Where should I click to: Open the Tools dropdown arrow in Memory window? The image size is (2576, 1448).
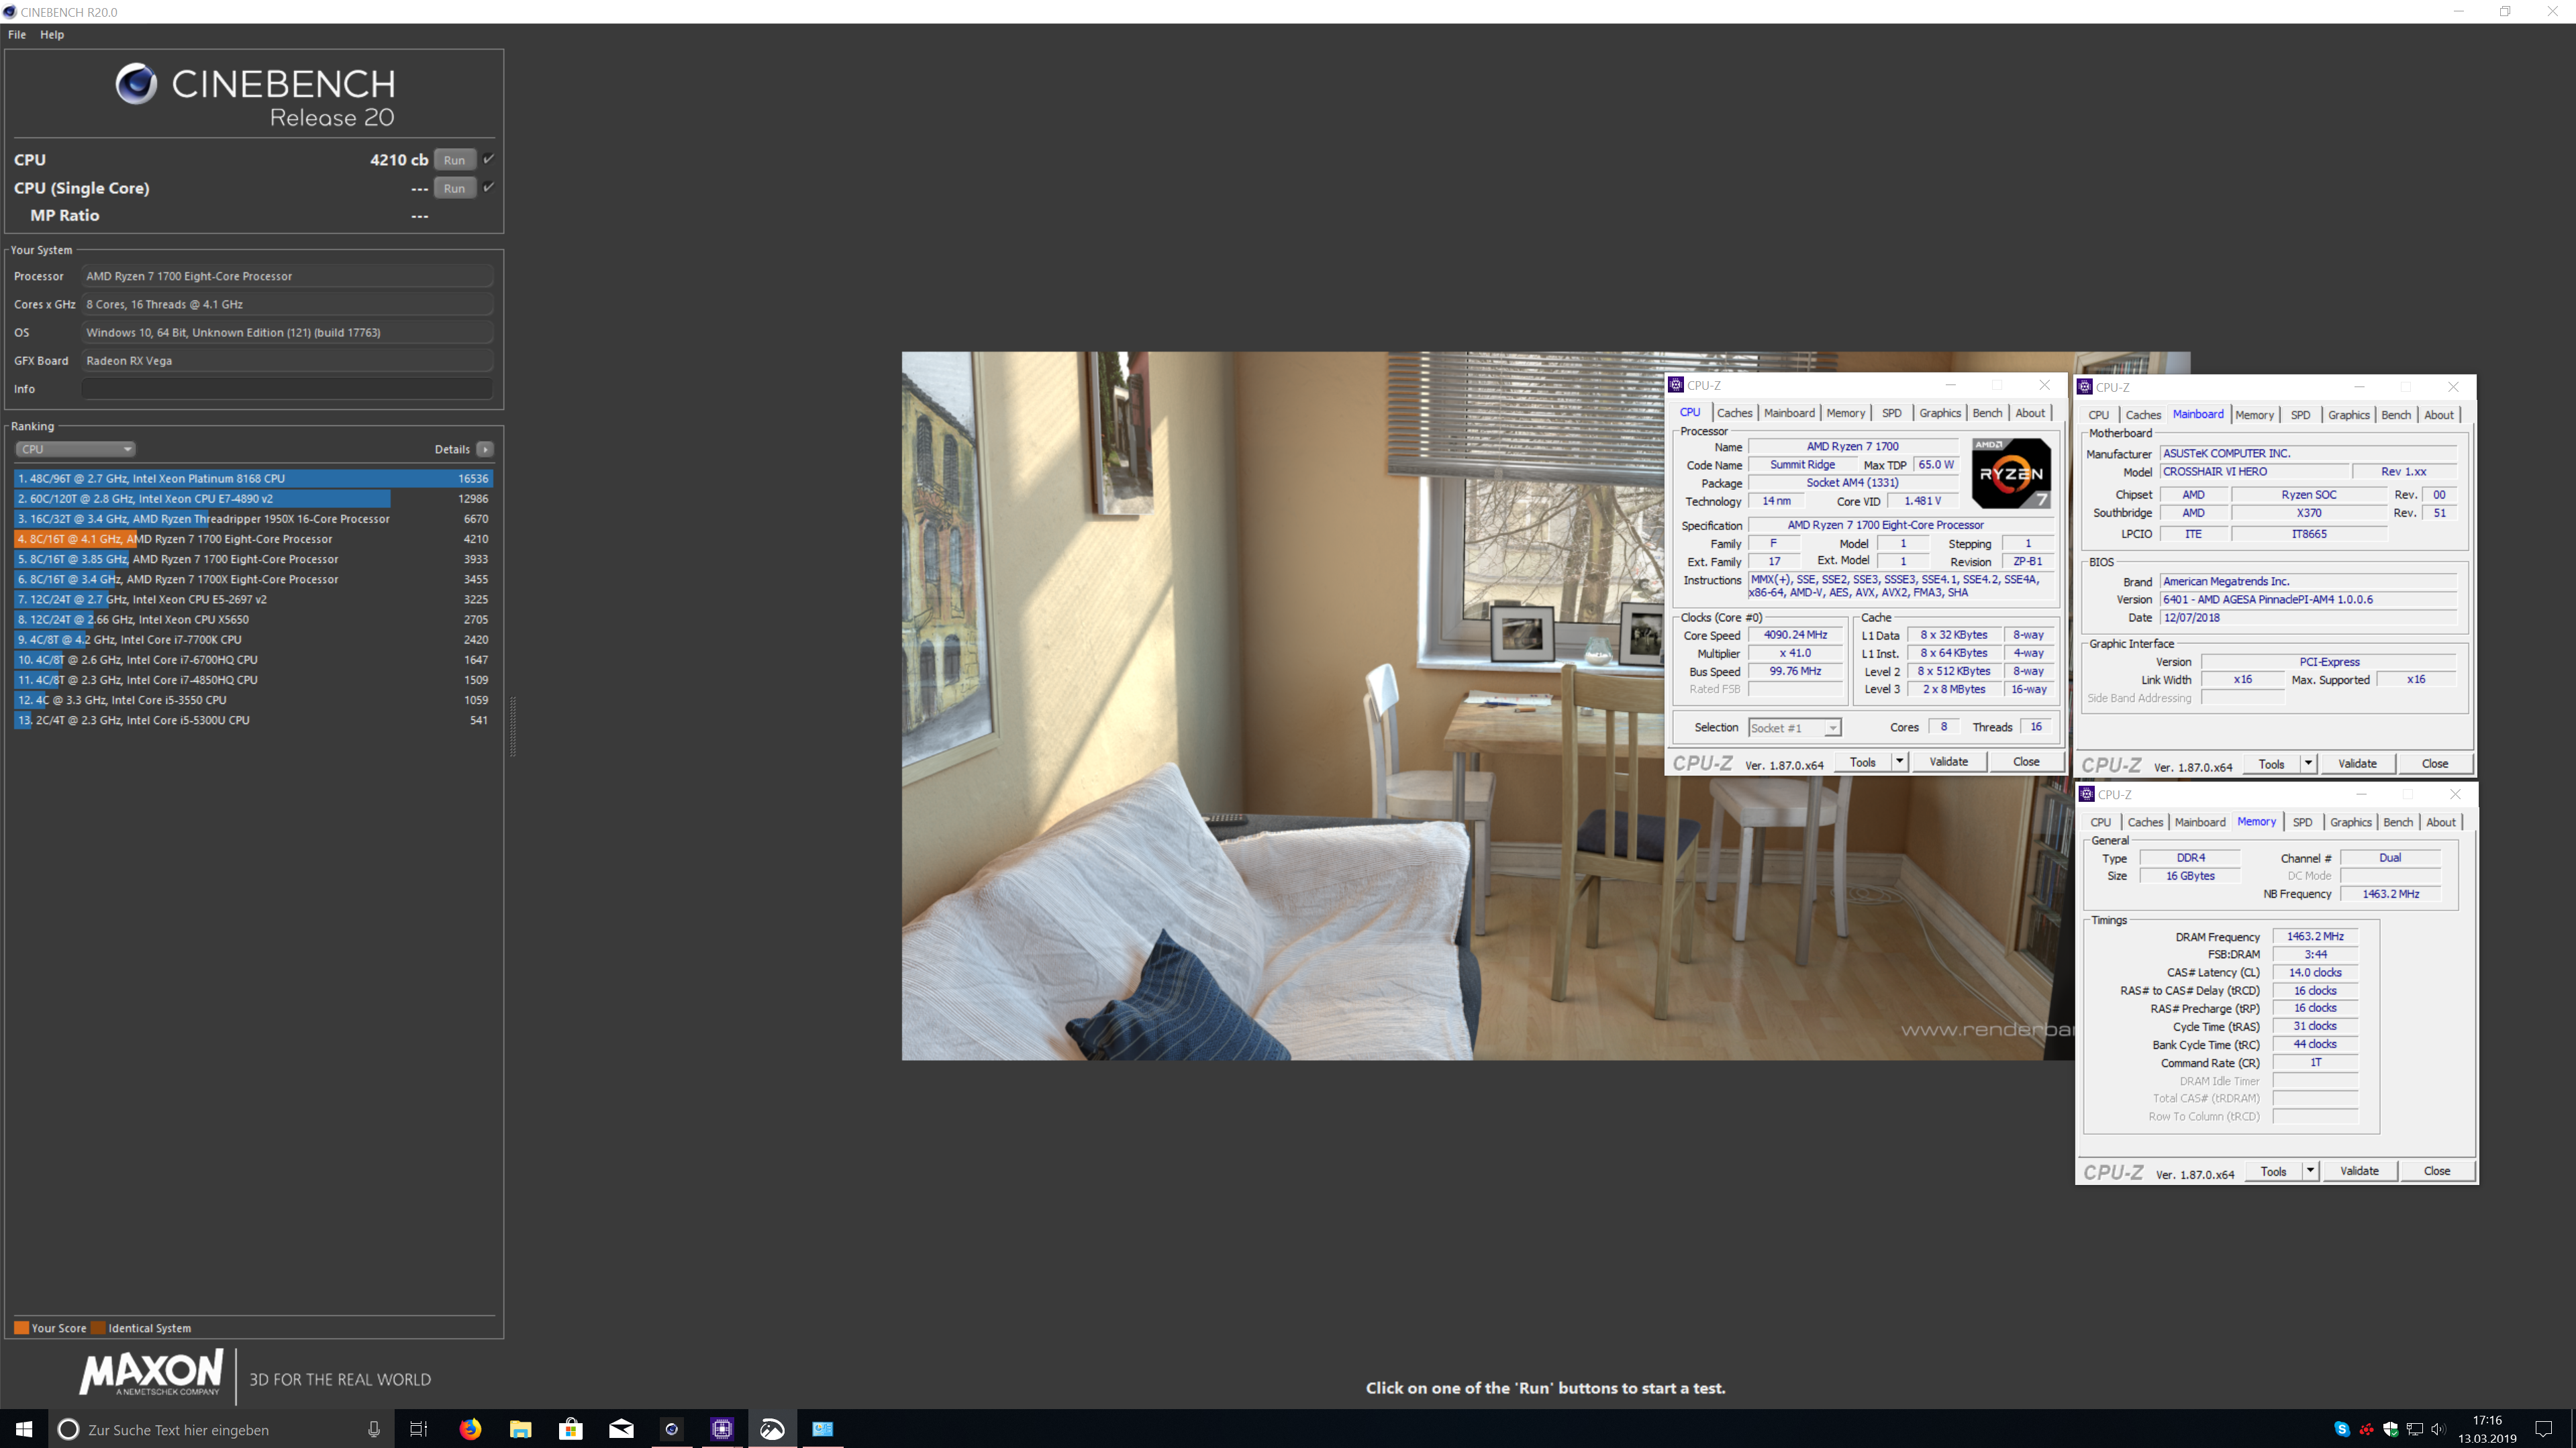coord(2310,1170)
